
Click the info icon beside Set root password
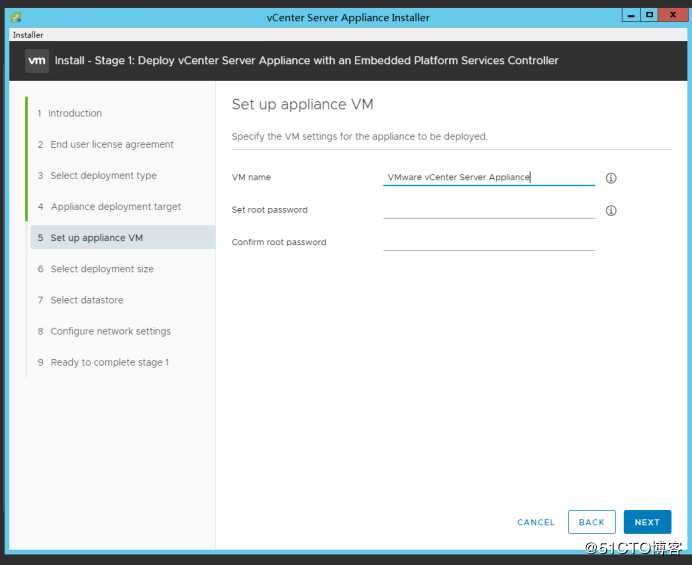611,211
